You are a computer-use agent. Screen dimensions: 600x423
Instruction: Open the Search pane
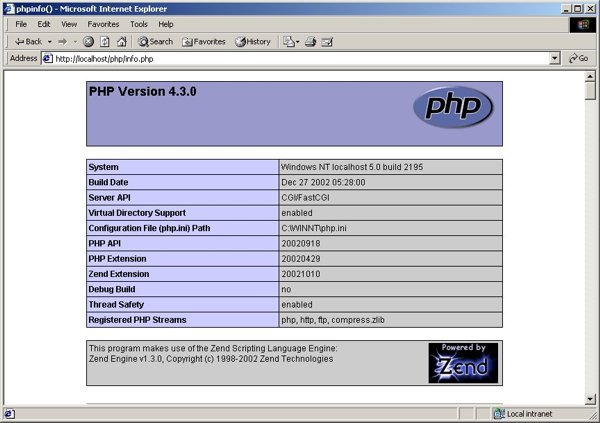155,42
